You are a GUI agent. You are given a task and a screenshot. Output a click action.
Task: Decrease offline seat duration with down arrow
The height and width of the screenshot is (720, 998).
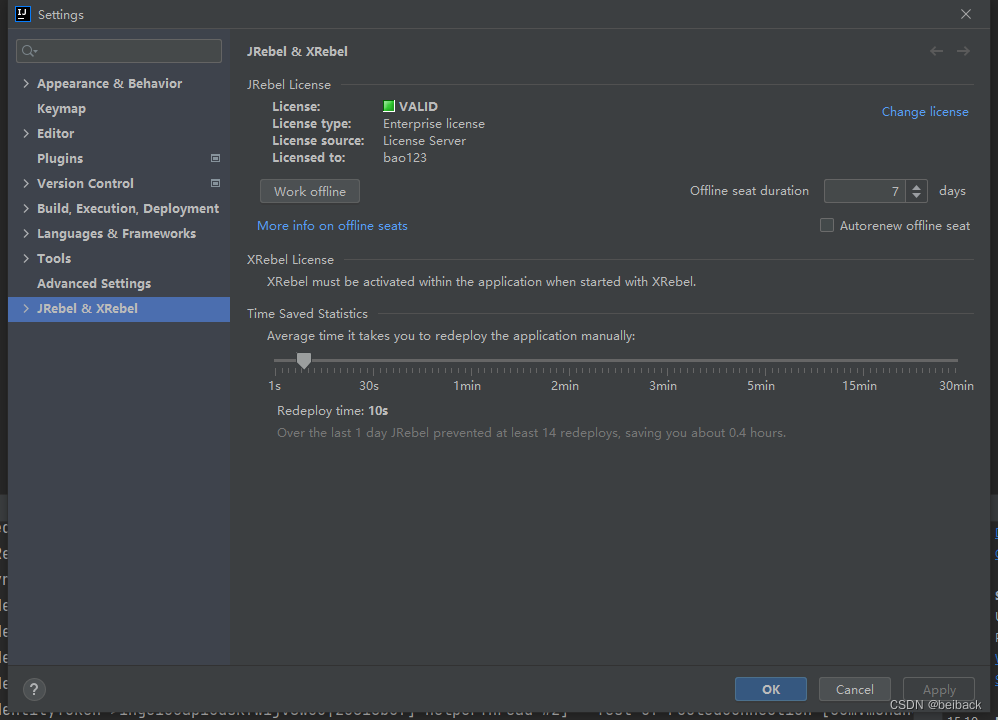[x=917, y=195]
